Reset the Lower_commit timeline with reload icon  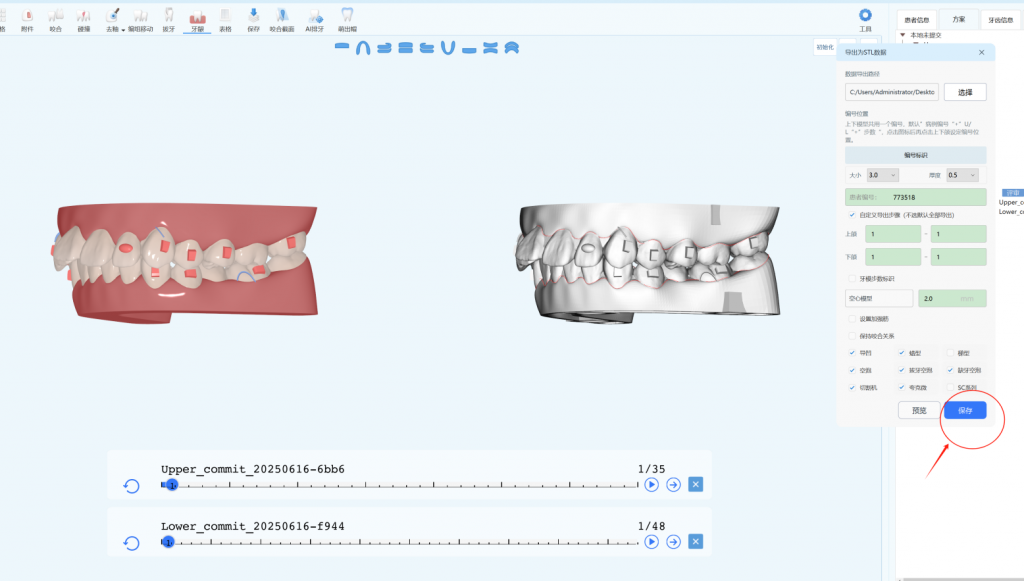click(x=131, y=543)
